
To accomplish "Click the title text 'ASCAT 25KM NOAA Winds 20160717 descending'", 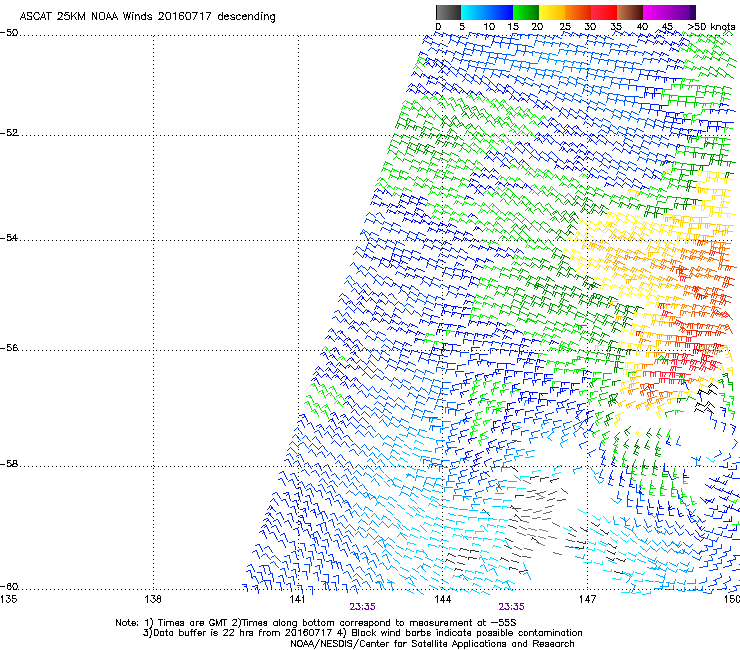I will click(147, 17).
